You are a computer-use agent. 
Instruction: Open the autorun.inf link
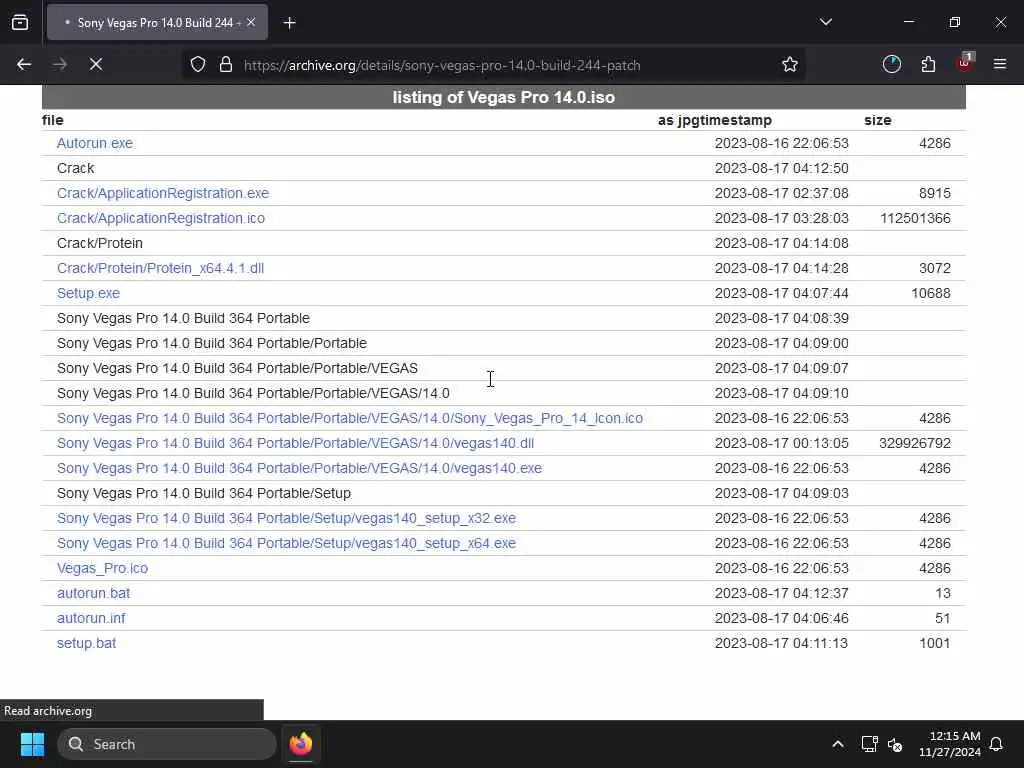(91, 618)
